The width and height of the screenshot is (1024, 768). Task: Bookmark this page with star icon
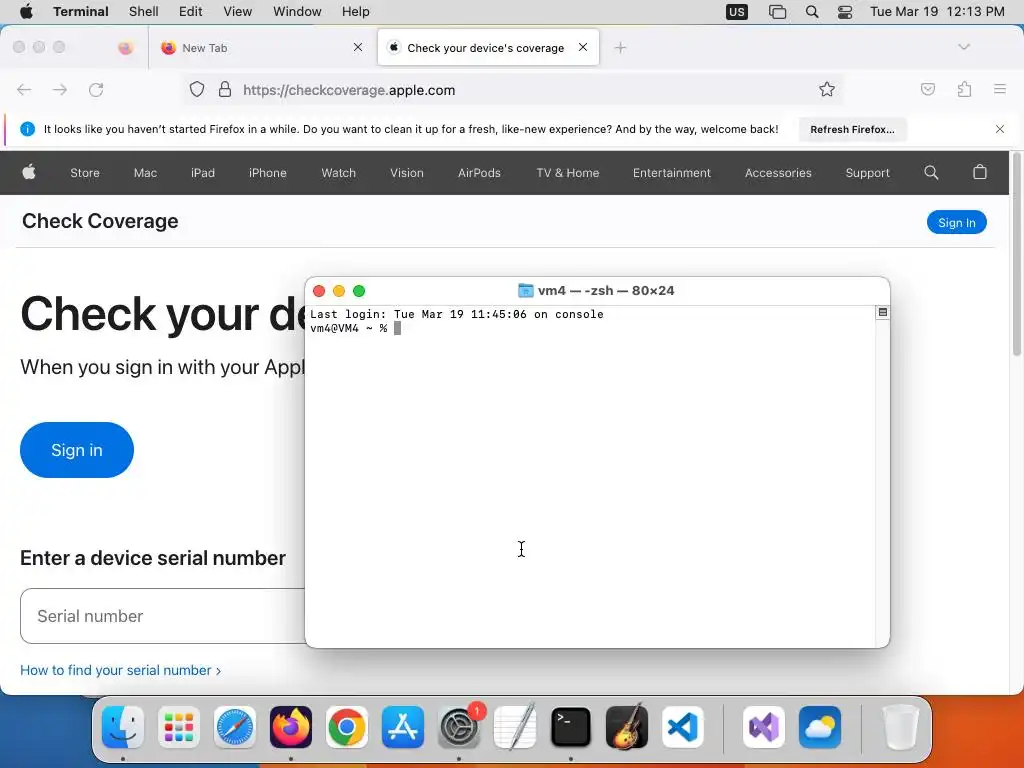coord(827,89)
